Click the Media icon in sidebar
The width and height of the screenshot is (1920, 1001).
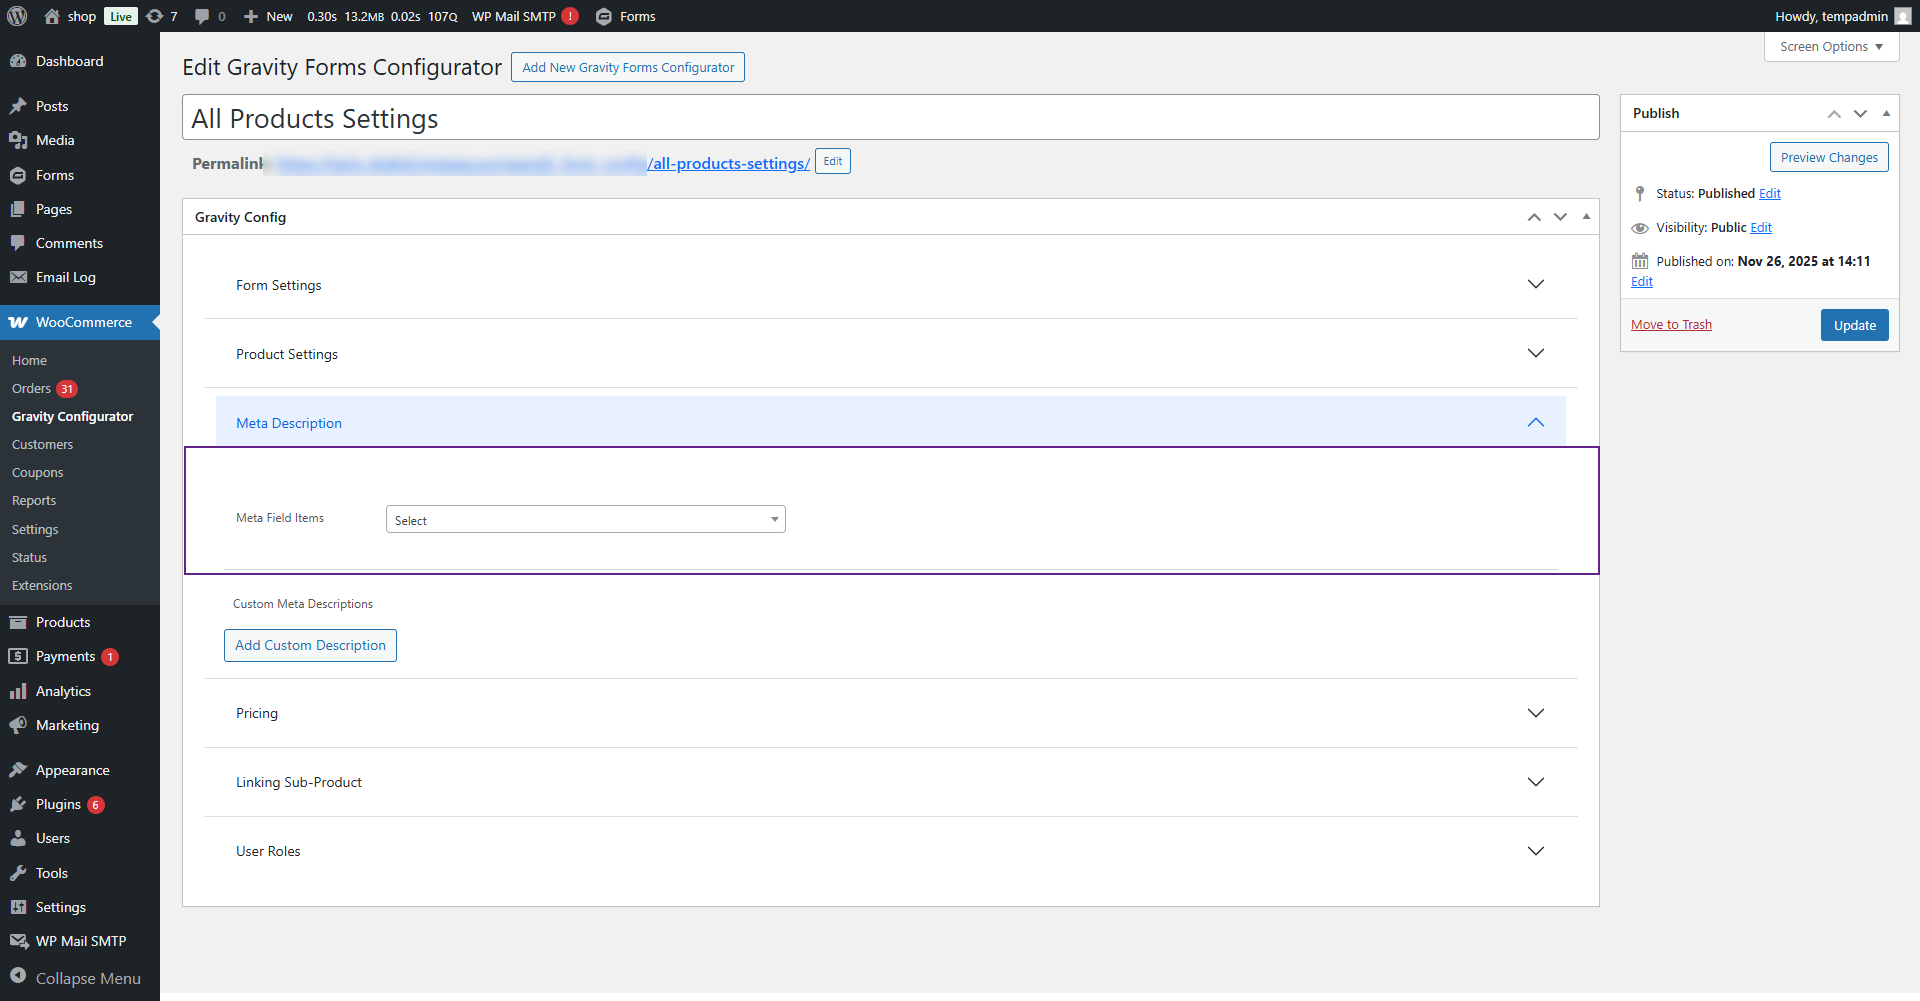click(x=18, y=140)
